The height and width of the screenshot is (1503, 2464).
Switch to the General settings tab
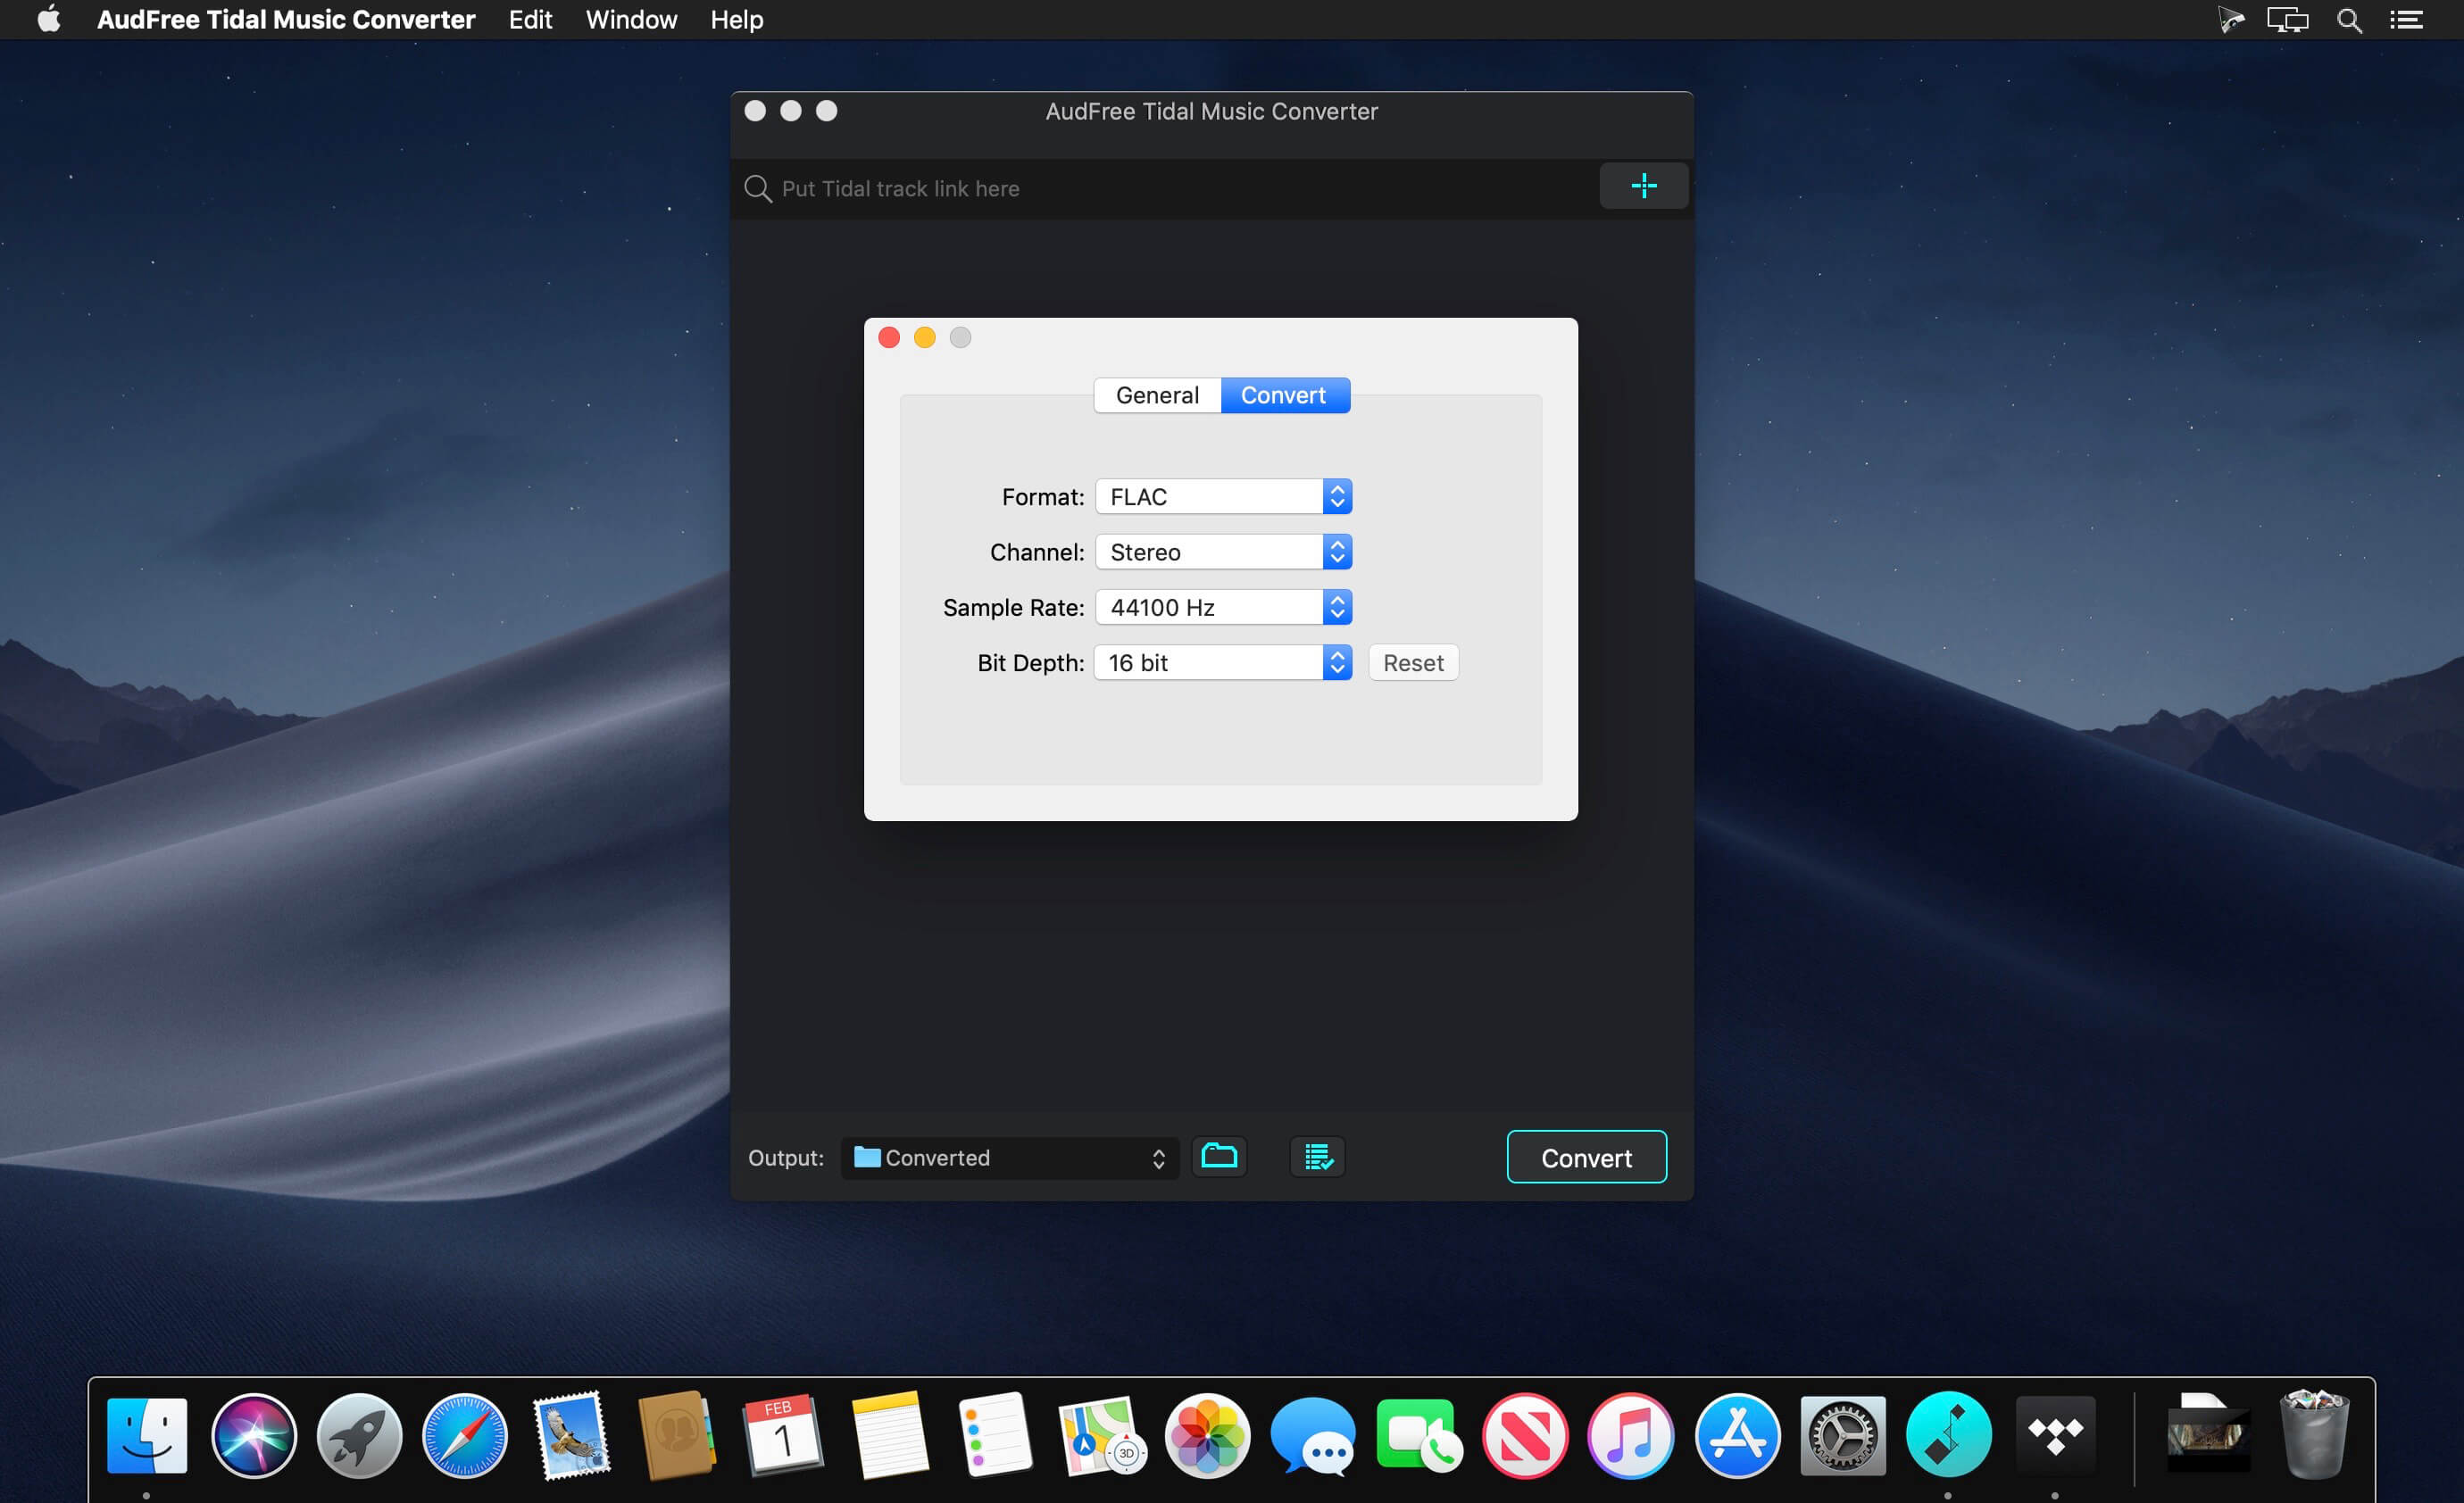1154,393
